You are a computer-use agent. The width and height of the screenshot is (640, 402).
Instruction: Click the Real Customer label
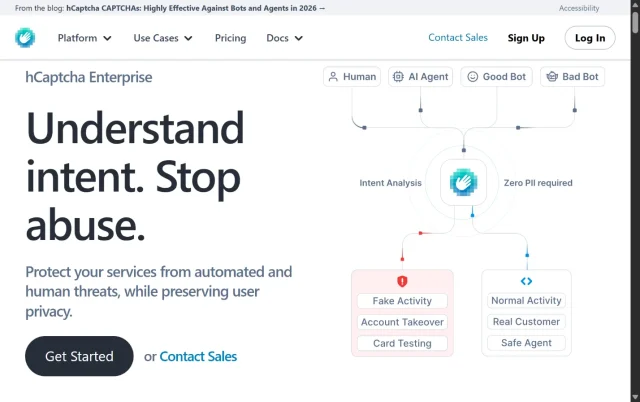(526, 322)
